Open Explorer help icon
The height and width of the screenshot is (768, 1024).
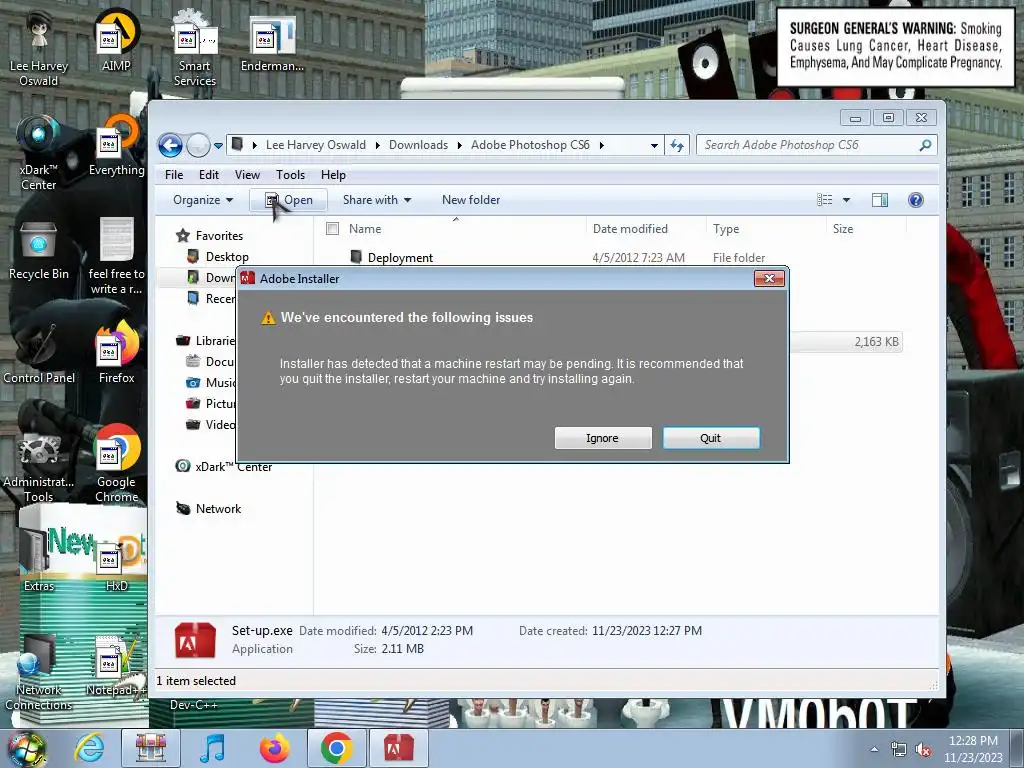click(x=916, y=200)
